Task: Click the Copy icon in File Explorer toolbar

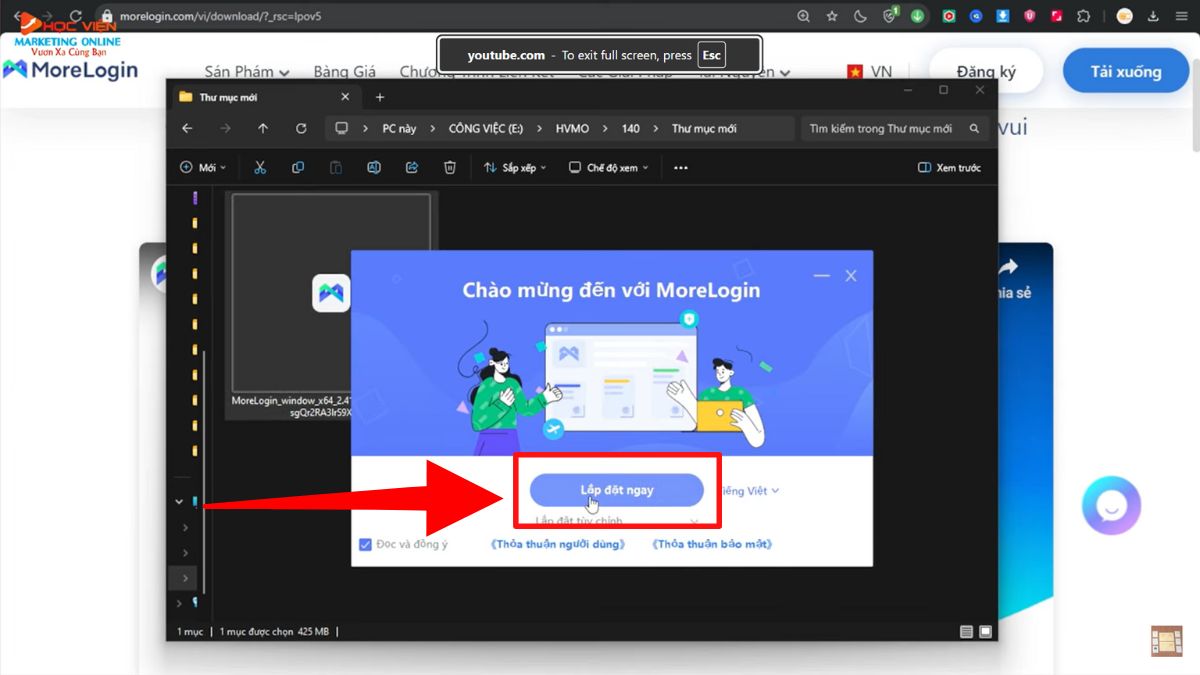Action: tap(298, 168)
